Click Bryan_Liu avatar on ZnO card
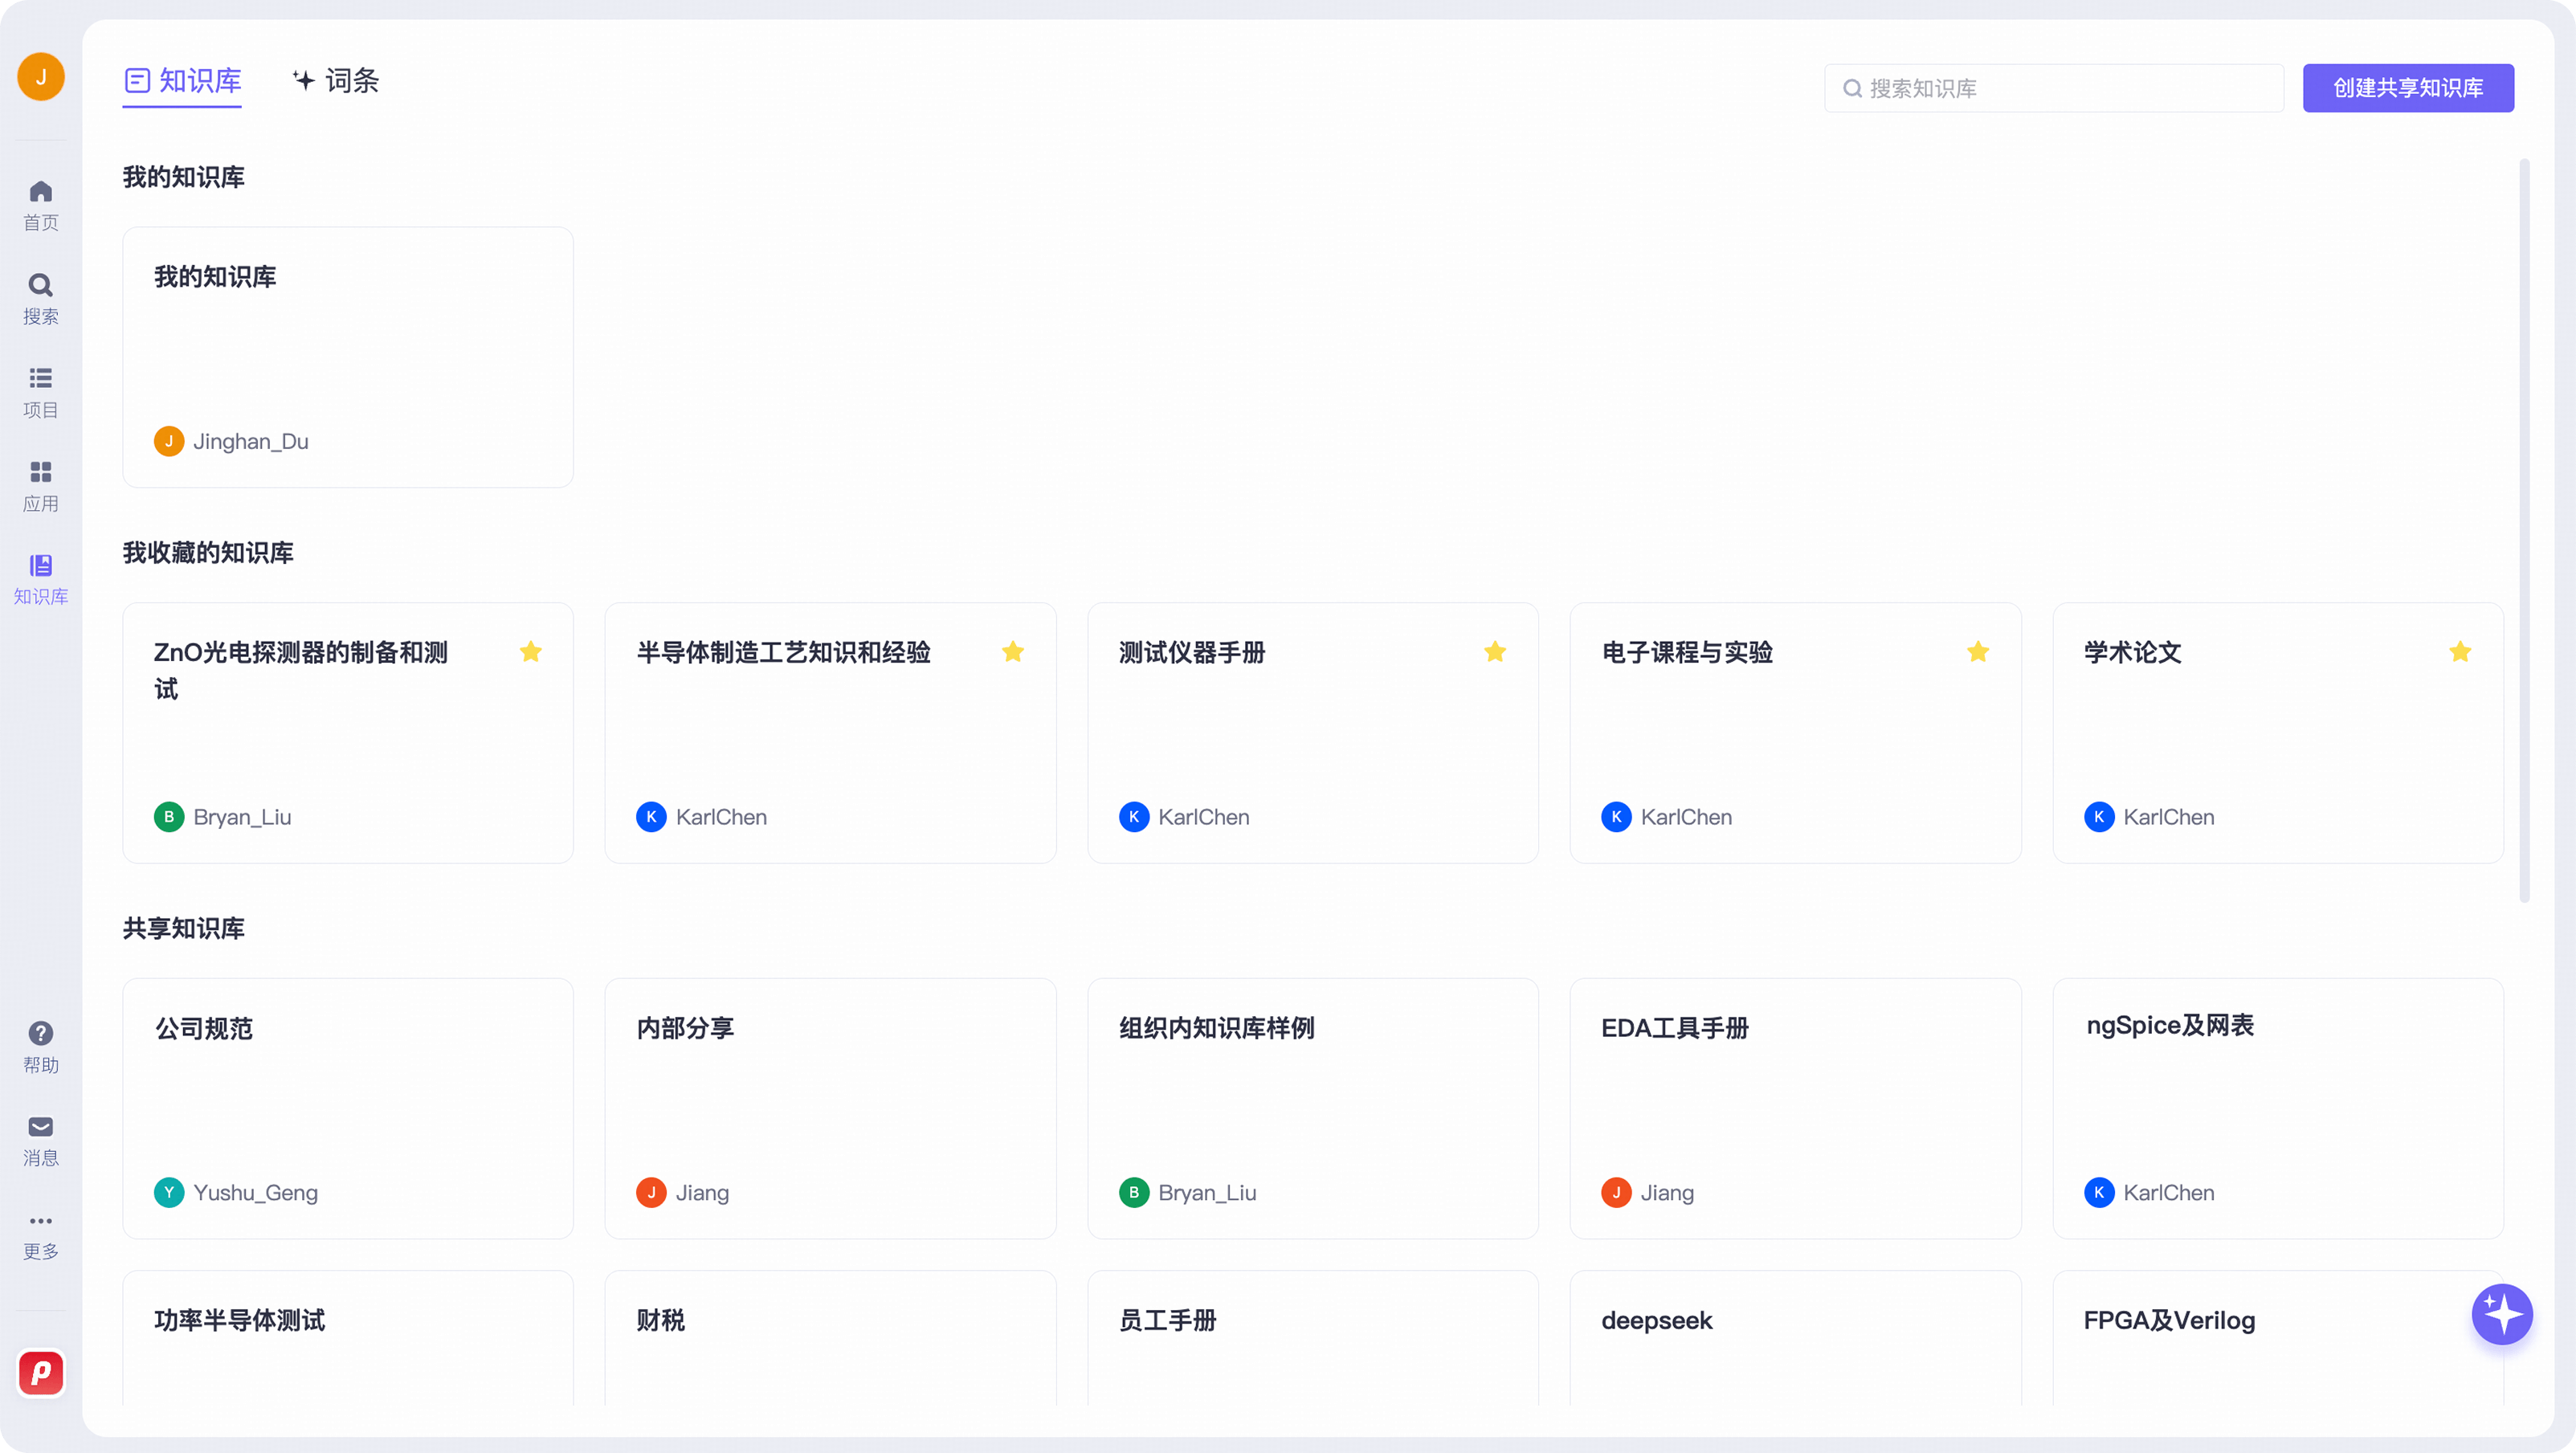 point(169,817)
